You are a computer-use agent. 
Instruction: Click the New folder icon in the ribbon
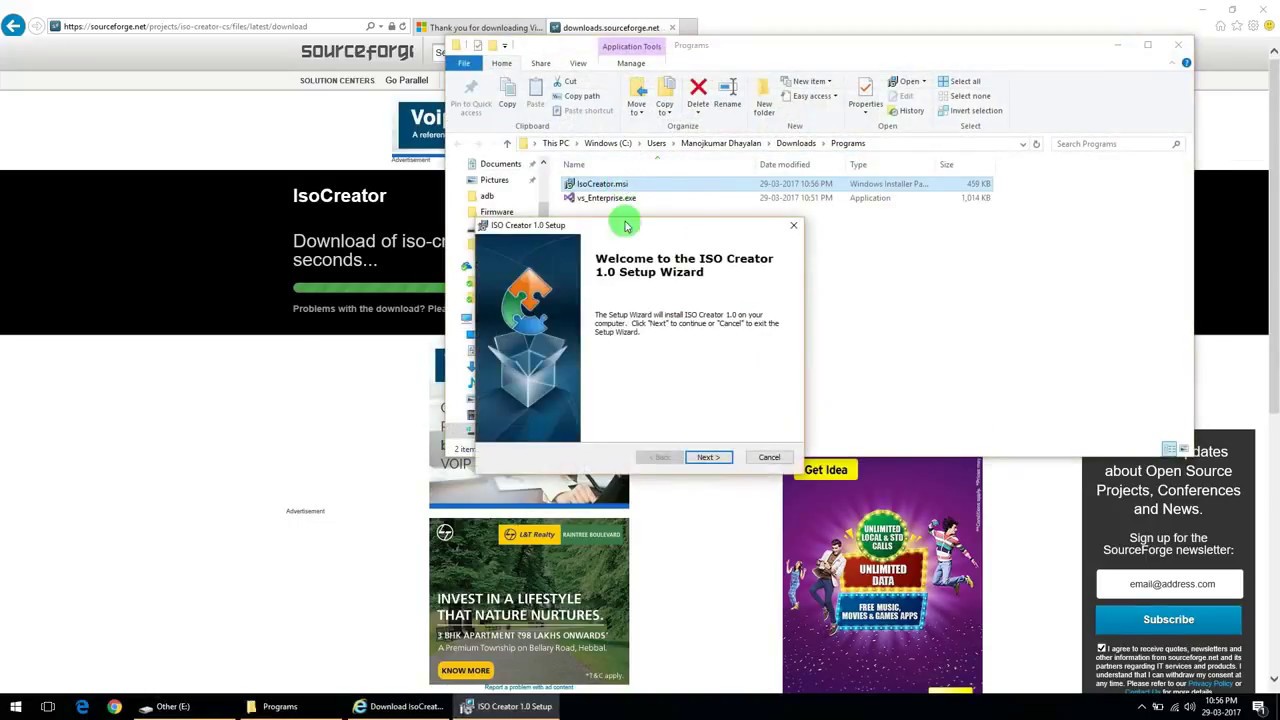(x=764, y=97)
